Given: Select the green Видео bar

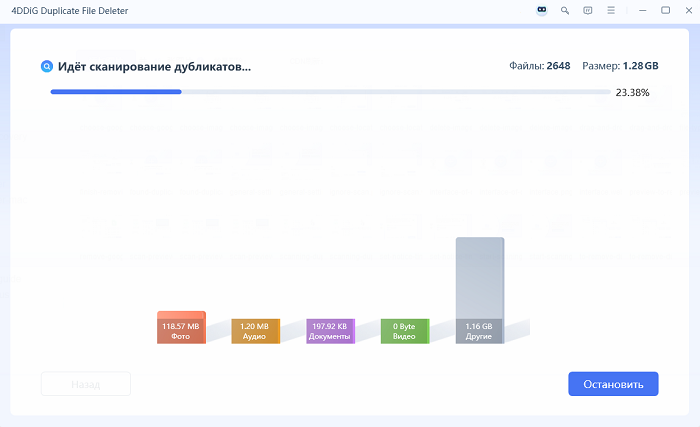Looking at the screenshot, I should pos(404,331).
